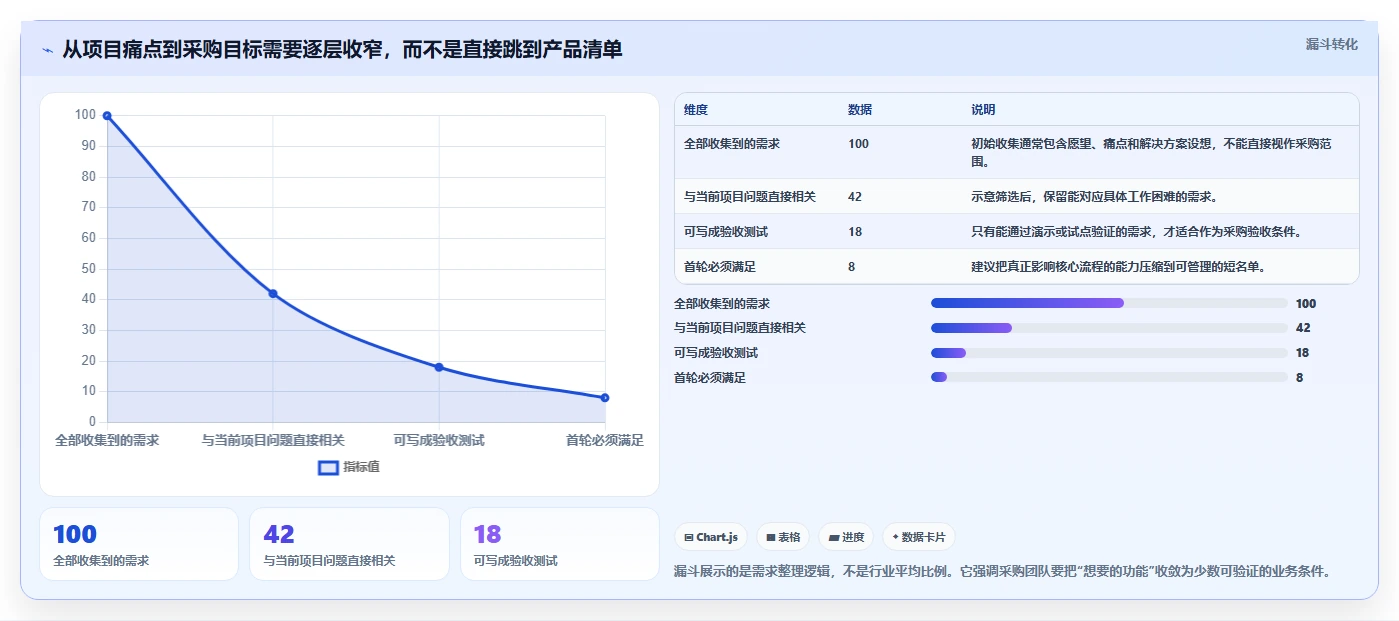Click description starting 初始收集通常包含愿望
1399x621 pixels.
pos(1151,152)
